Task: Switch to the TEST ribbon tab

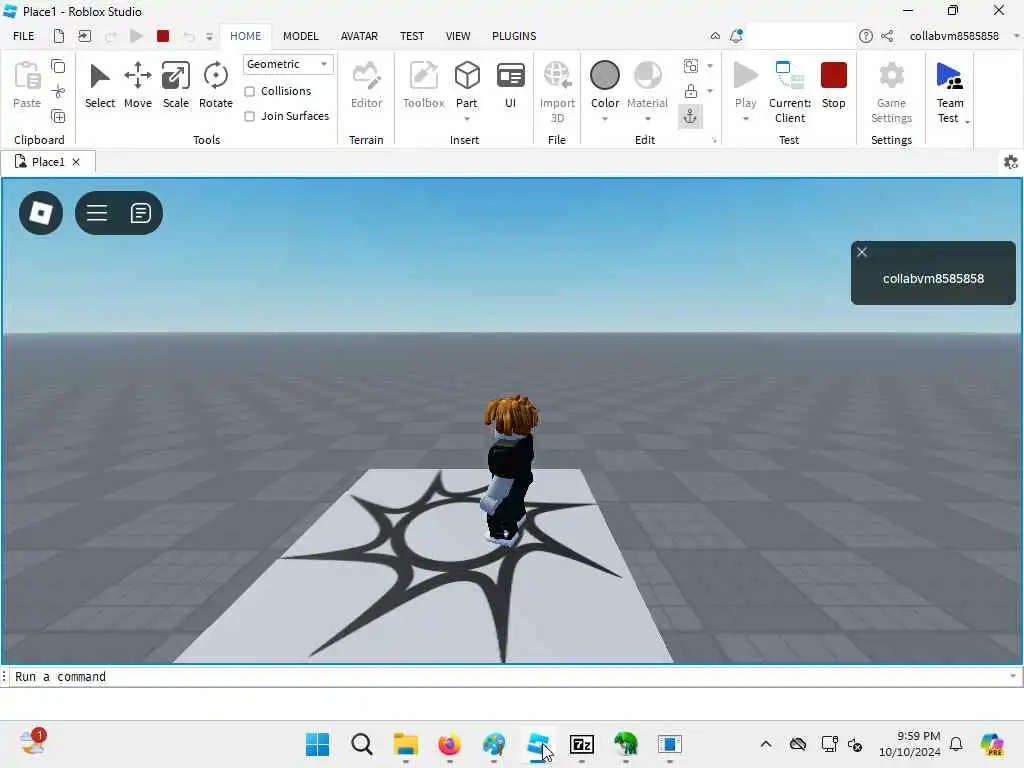Action: 412,36
